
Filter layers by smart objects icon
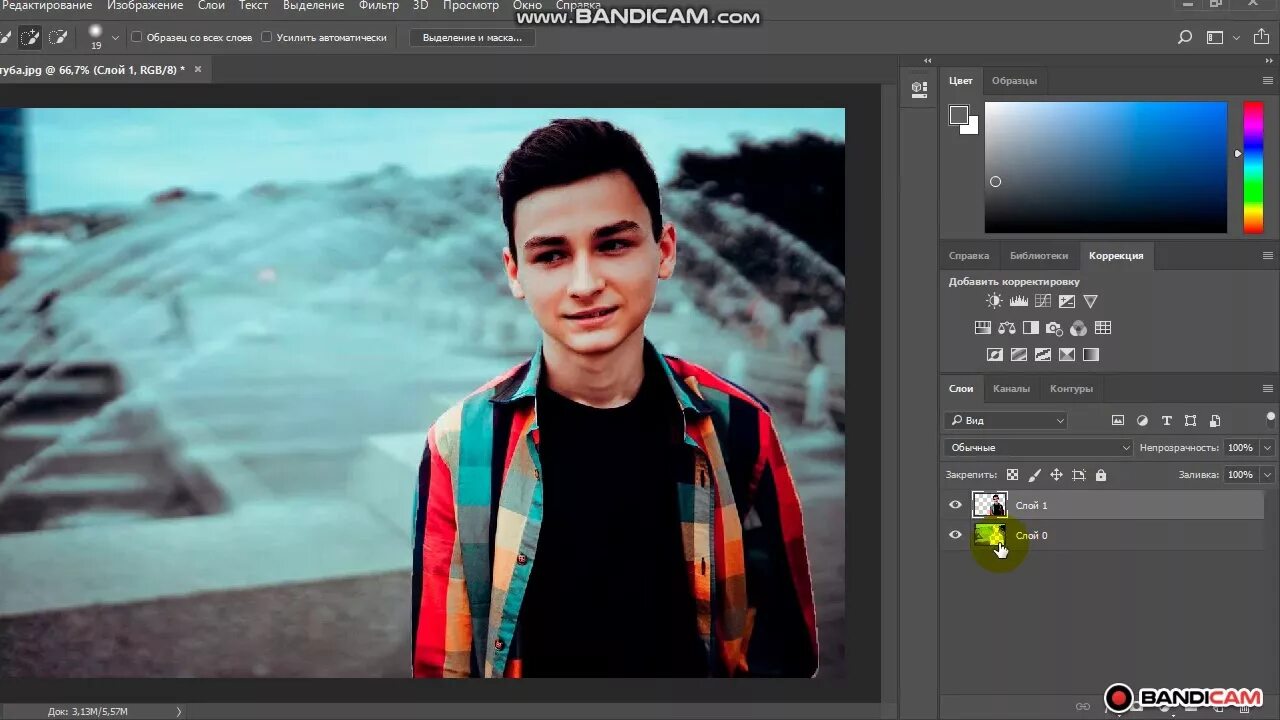pyautogui.click(x=1215, y=421)
